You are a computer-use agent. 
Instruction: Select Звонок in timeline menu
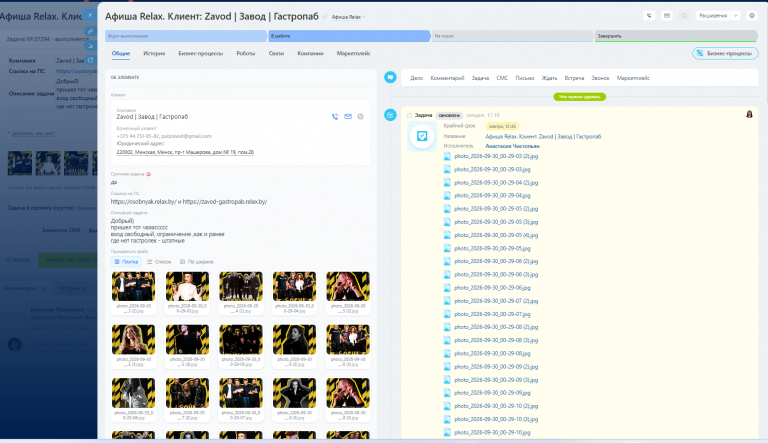click(600, 78)
